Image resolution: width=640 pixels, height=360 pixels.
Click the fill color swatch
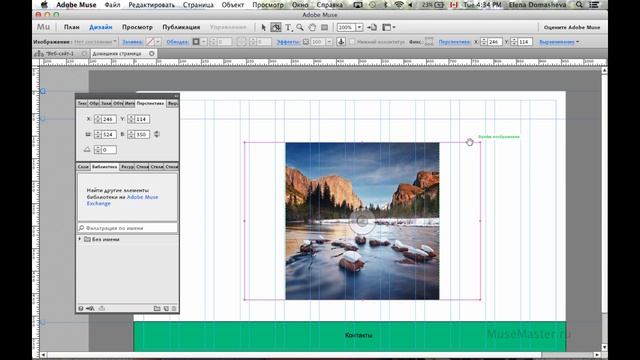coord(150,42)
